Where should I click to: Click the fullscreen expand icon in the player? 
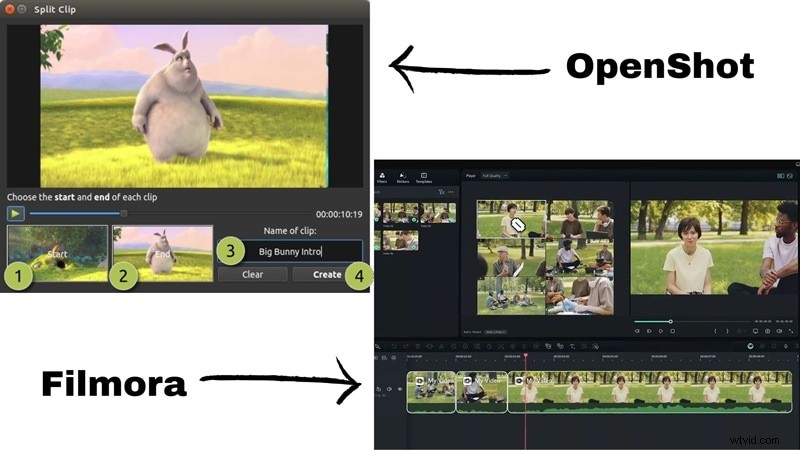[790, 331]
